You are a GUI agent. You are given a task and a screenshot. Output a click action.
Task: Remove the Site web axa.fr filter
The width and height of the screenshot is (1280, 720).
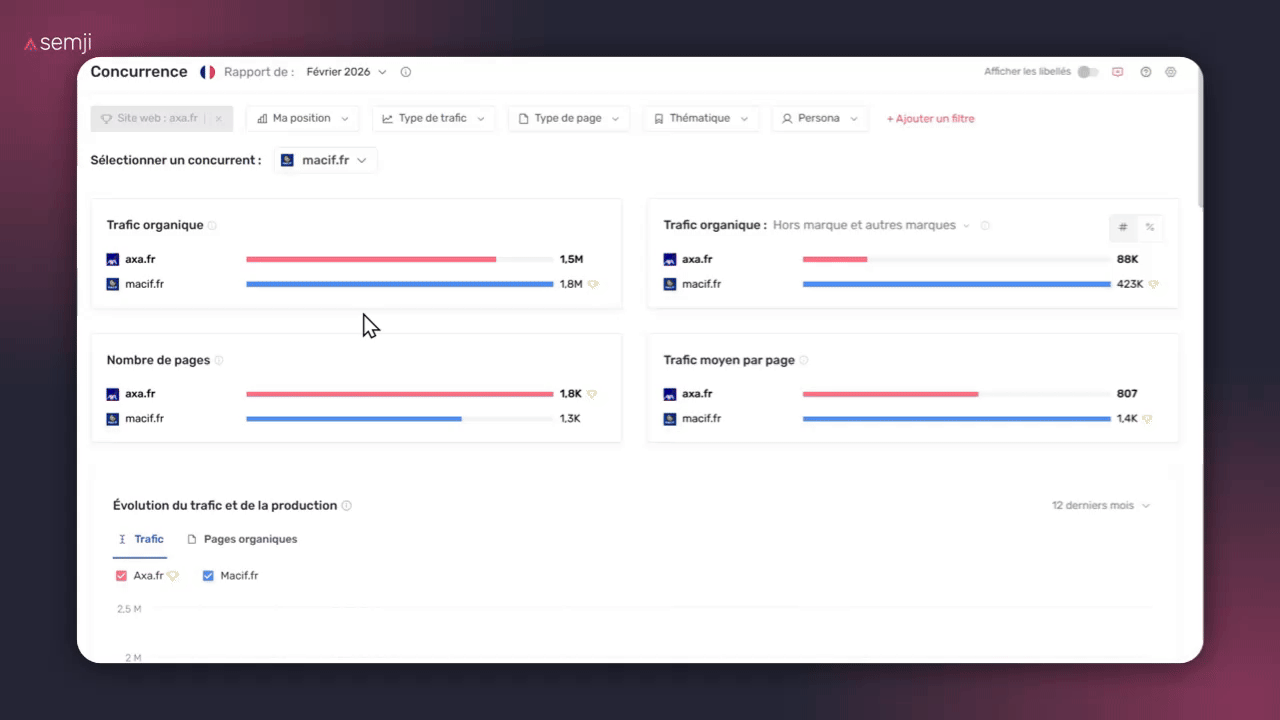(x=219, y=119)
